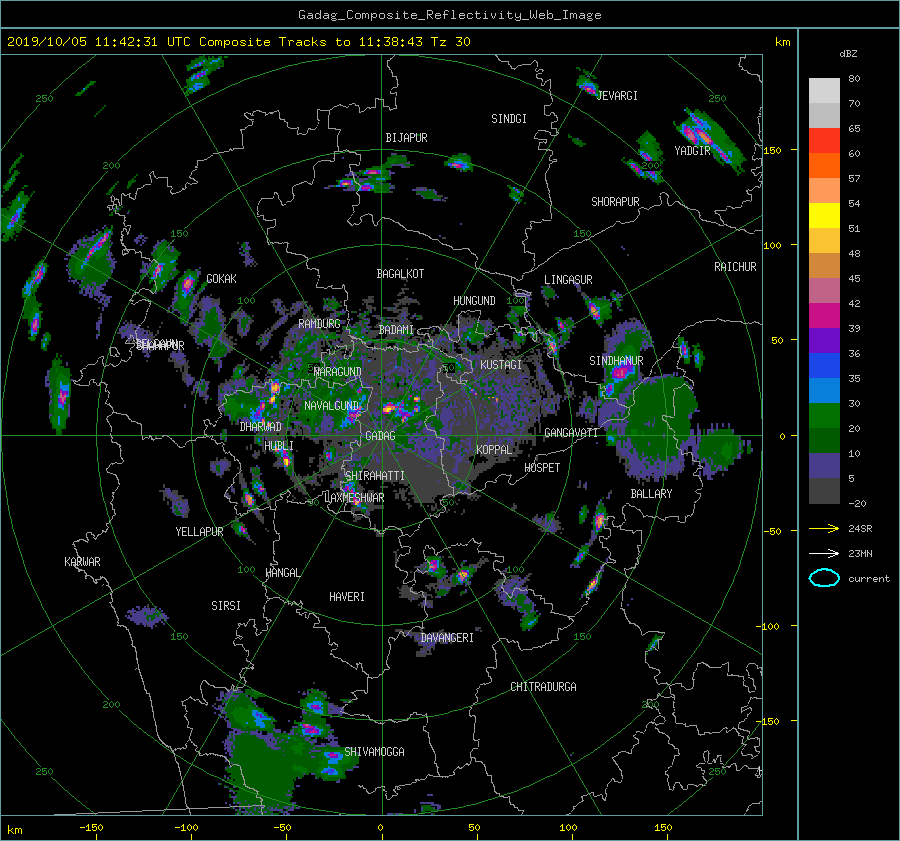Screen dimensions: 900x841
Task: Click the DHARWAD city label
Action: click(x=260, y=427)
